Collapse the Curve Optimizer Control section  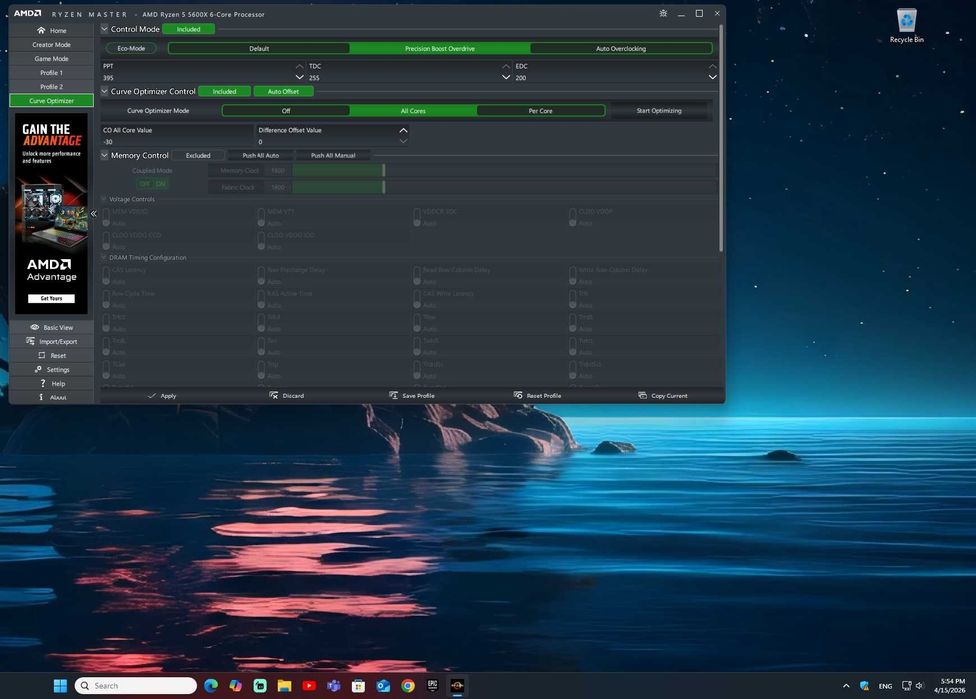click(x=105, y=91)
